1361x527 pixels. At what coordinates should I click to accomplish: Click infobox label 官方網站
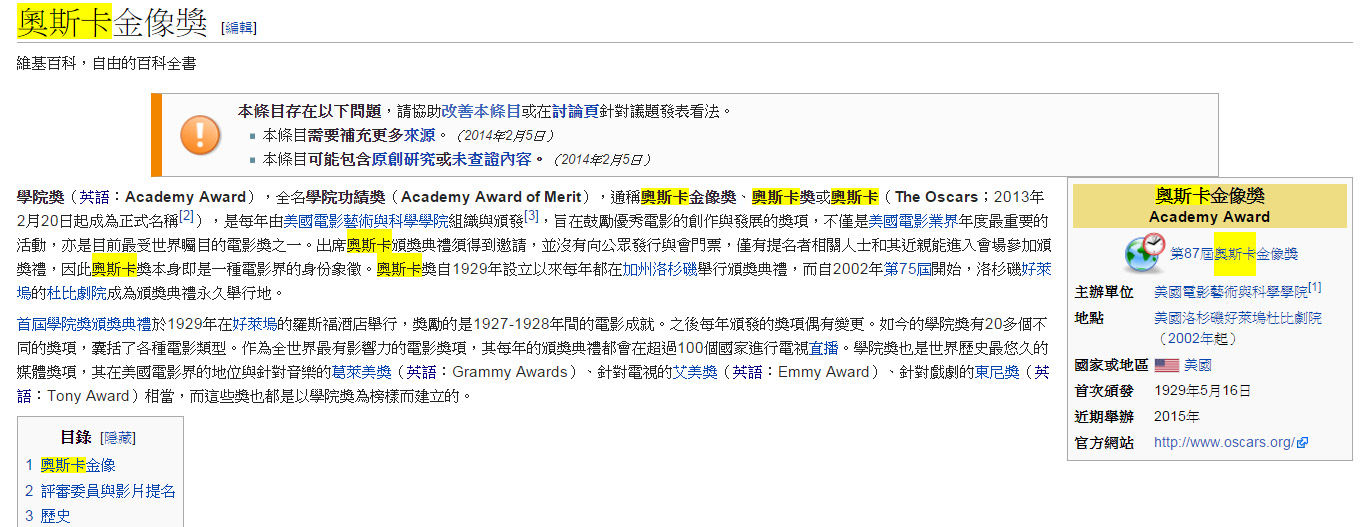click(1104, 443)
